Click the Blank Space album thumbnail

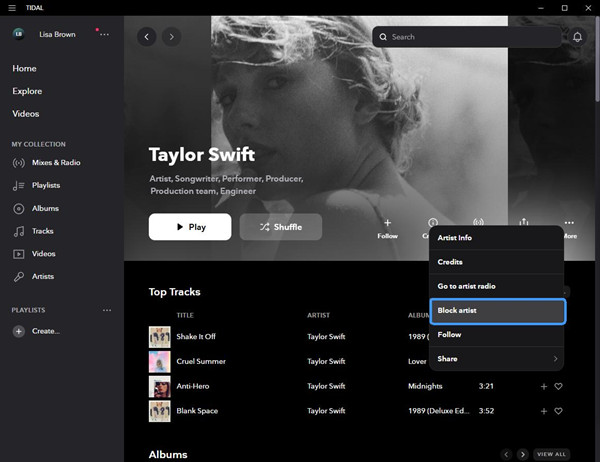click(160, 411)
